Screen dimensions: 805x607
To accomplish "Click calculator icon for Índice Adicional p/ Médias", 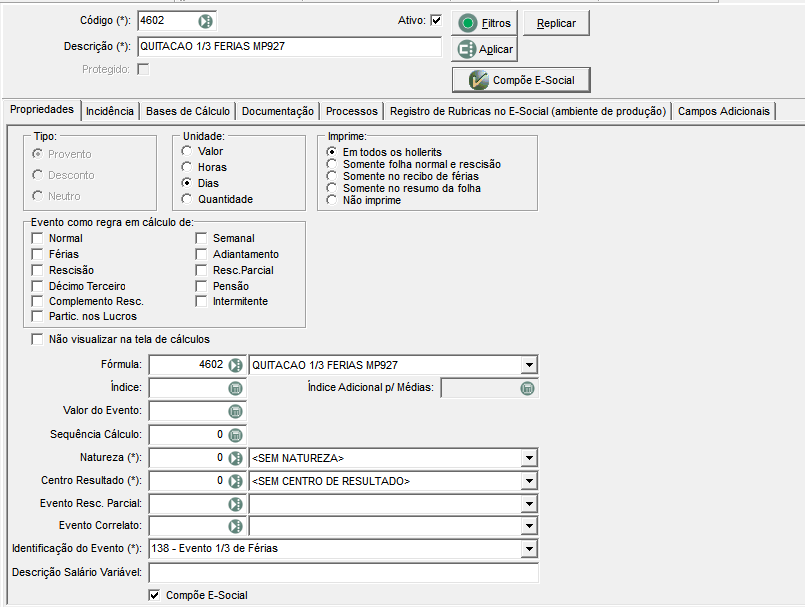I will click(527, 388).
